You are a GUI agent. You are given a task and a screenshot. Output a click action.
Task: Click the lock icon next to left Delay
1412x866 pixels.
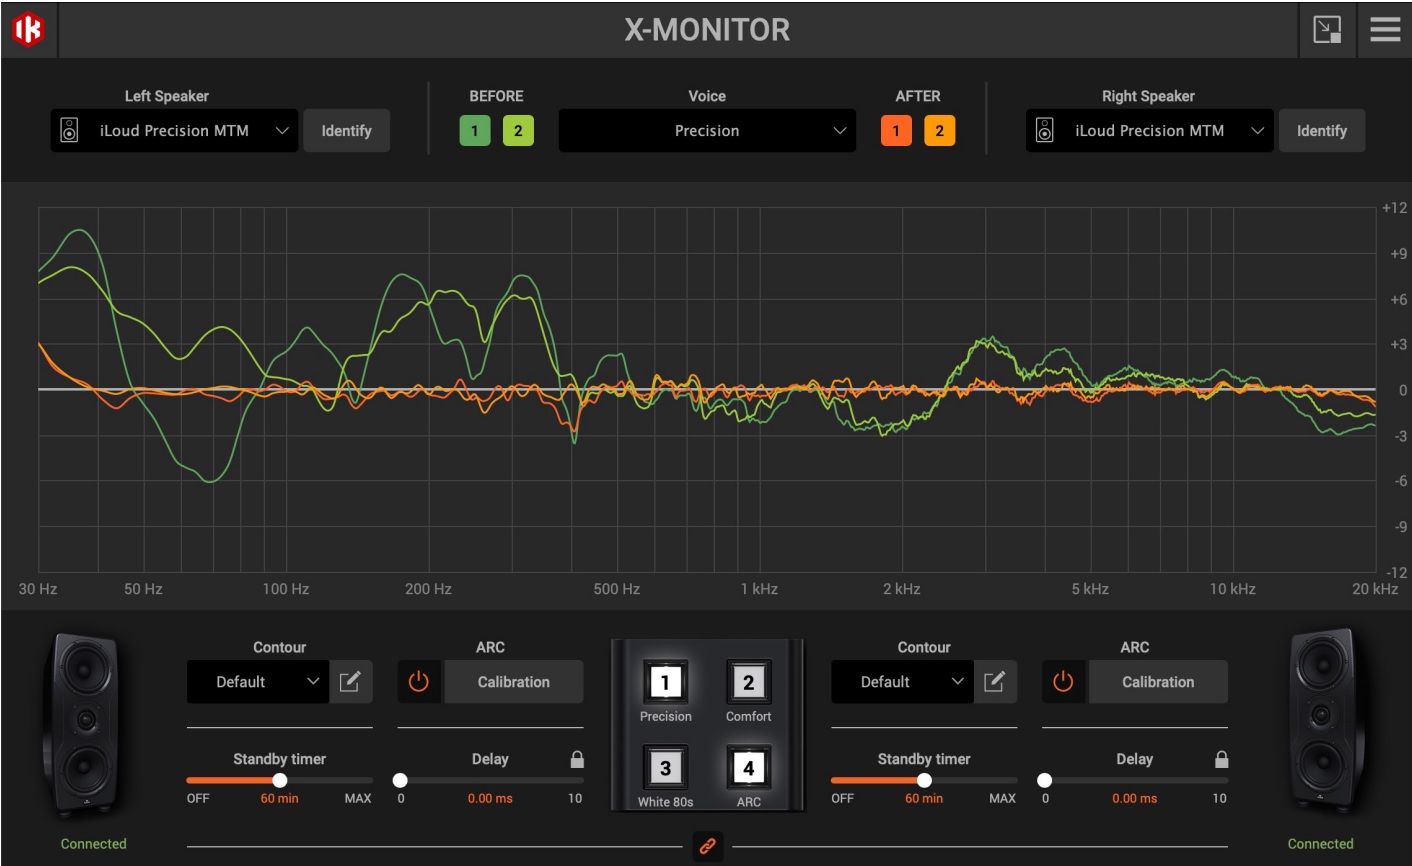[x=576, y=759]
